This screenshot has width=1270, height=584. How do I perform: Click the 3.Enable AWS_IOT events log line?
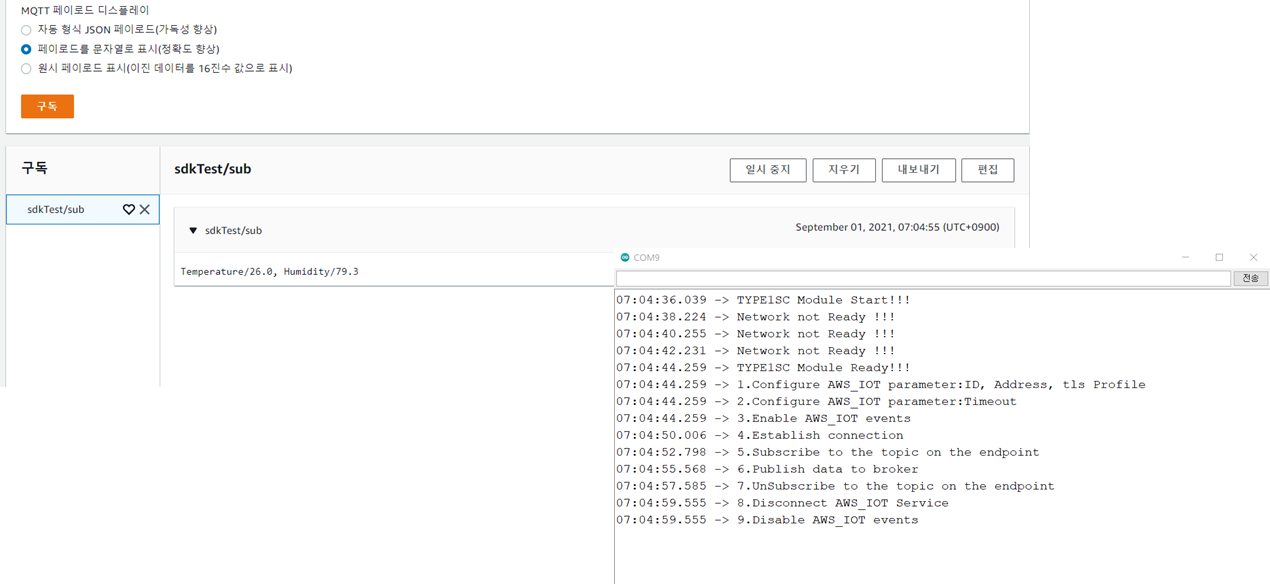763,419
